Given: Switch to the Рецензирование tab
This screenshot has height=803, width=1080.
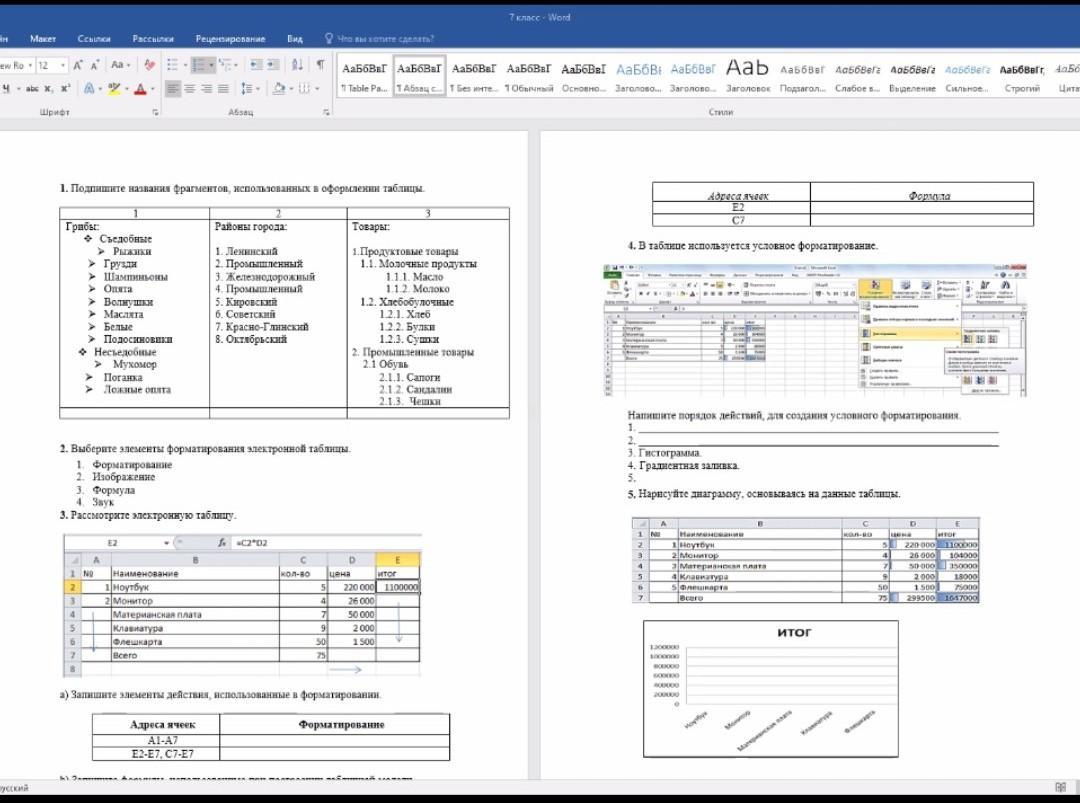Looking at the screenshot, I should tap(230, 39).
